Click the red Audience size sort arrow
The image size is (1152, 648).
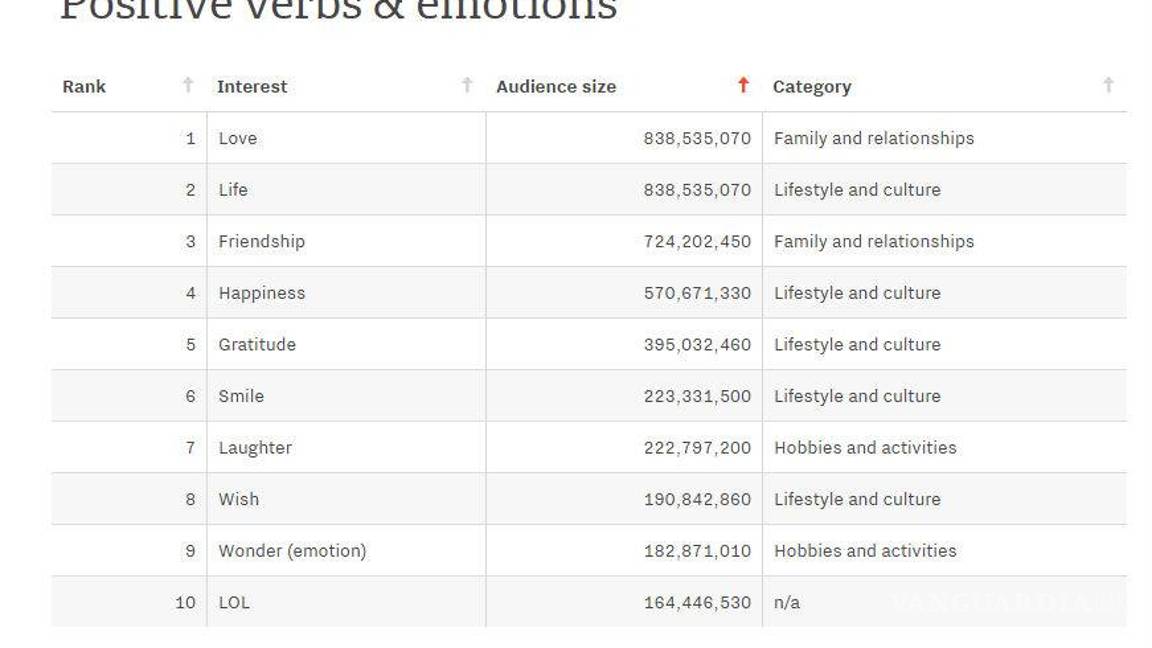point(743,85)
